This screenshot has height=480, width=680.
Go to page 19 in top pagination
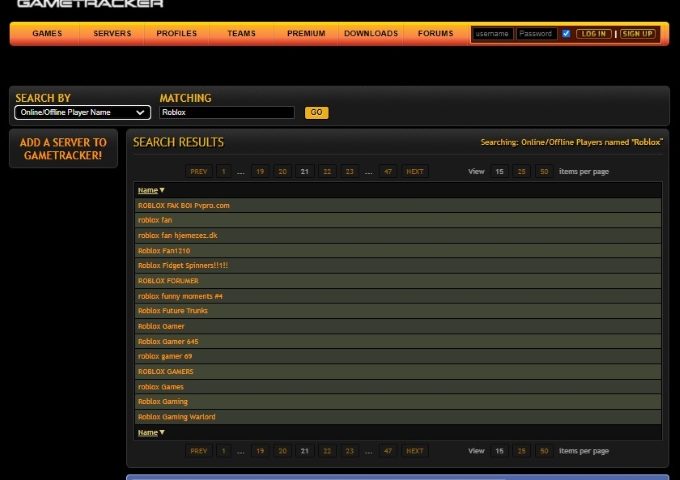point(260,172)
